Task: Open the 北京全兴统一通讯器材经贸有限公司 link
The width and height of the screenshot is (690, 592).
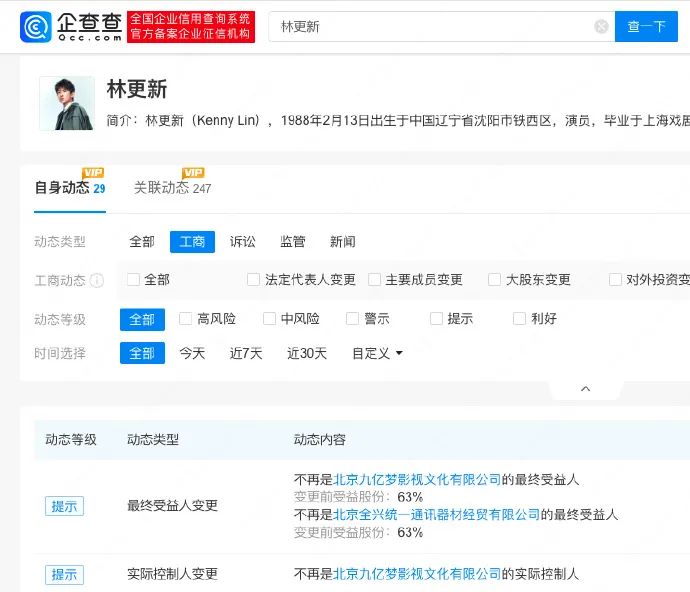Action: point(437,515)
